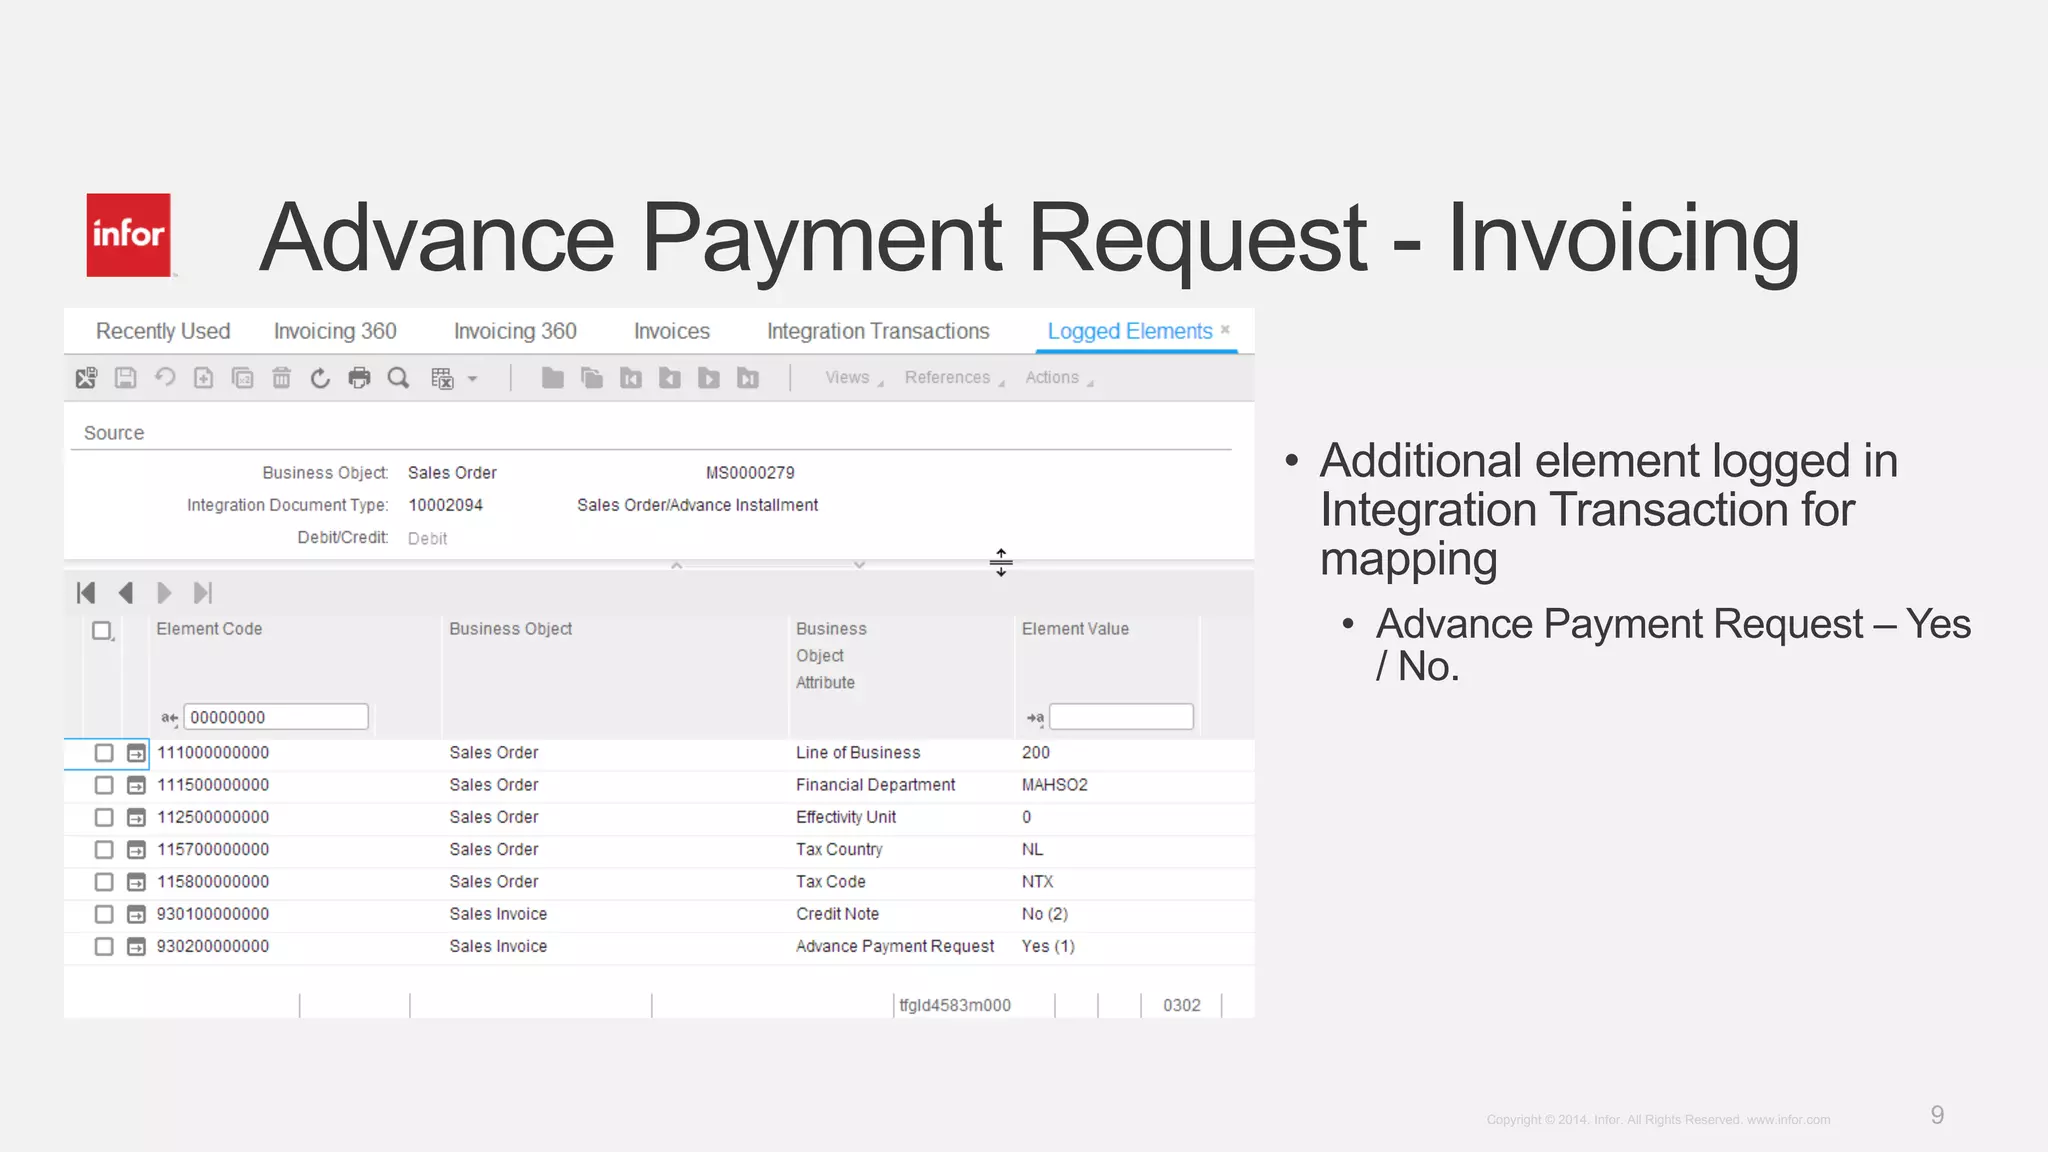This screenshot has width=2048, height=1152.
Task: Click the Print icon
Action: pos(359,378)
